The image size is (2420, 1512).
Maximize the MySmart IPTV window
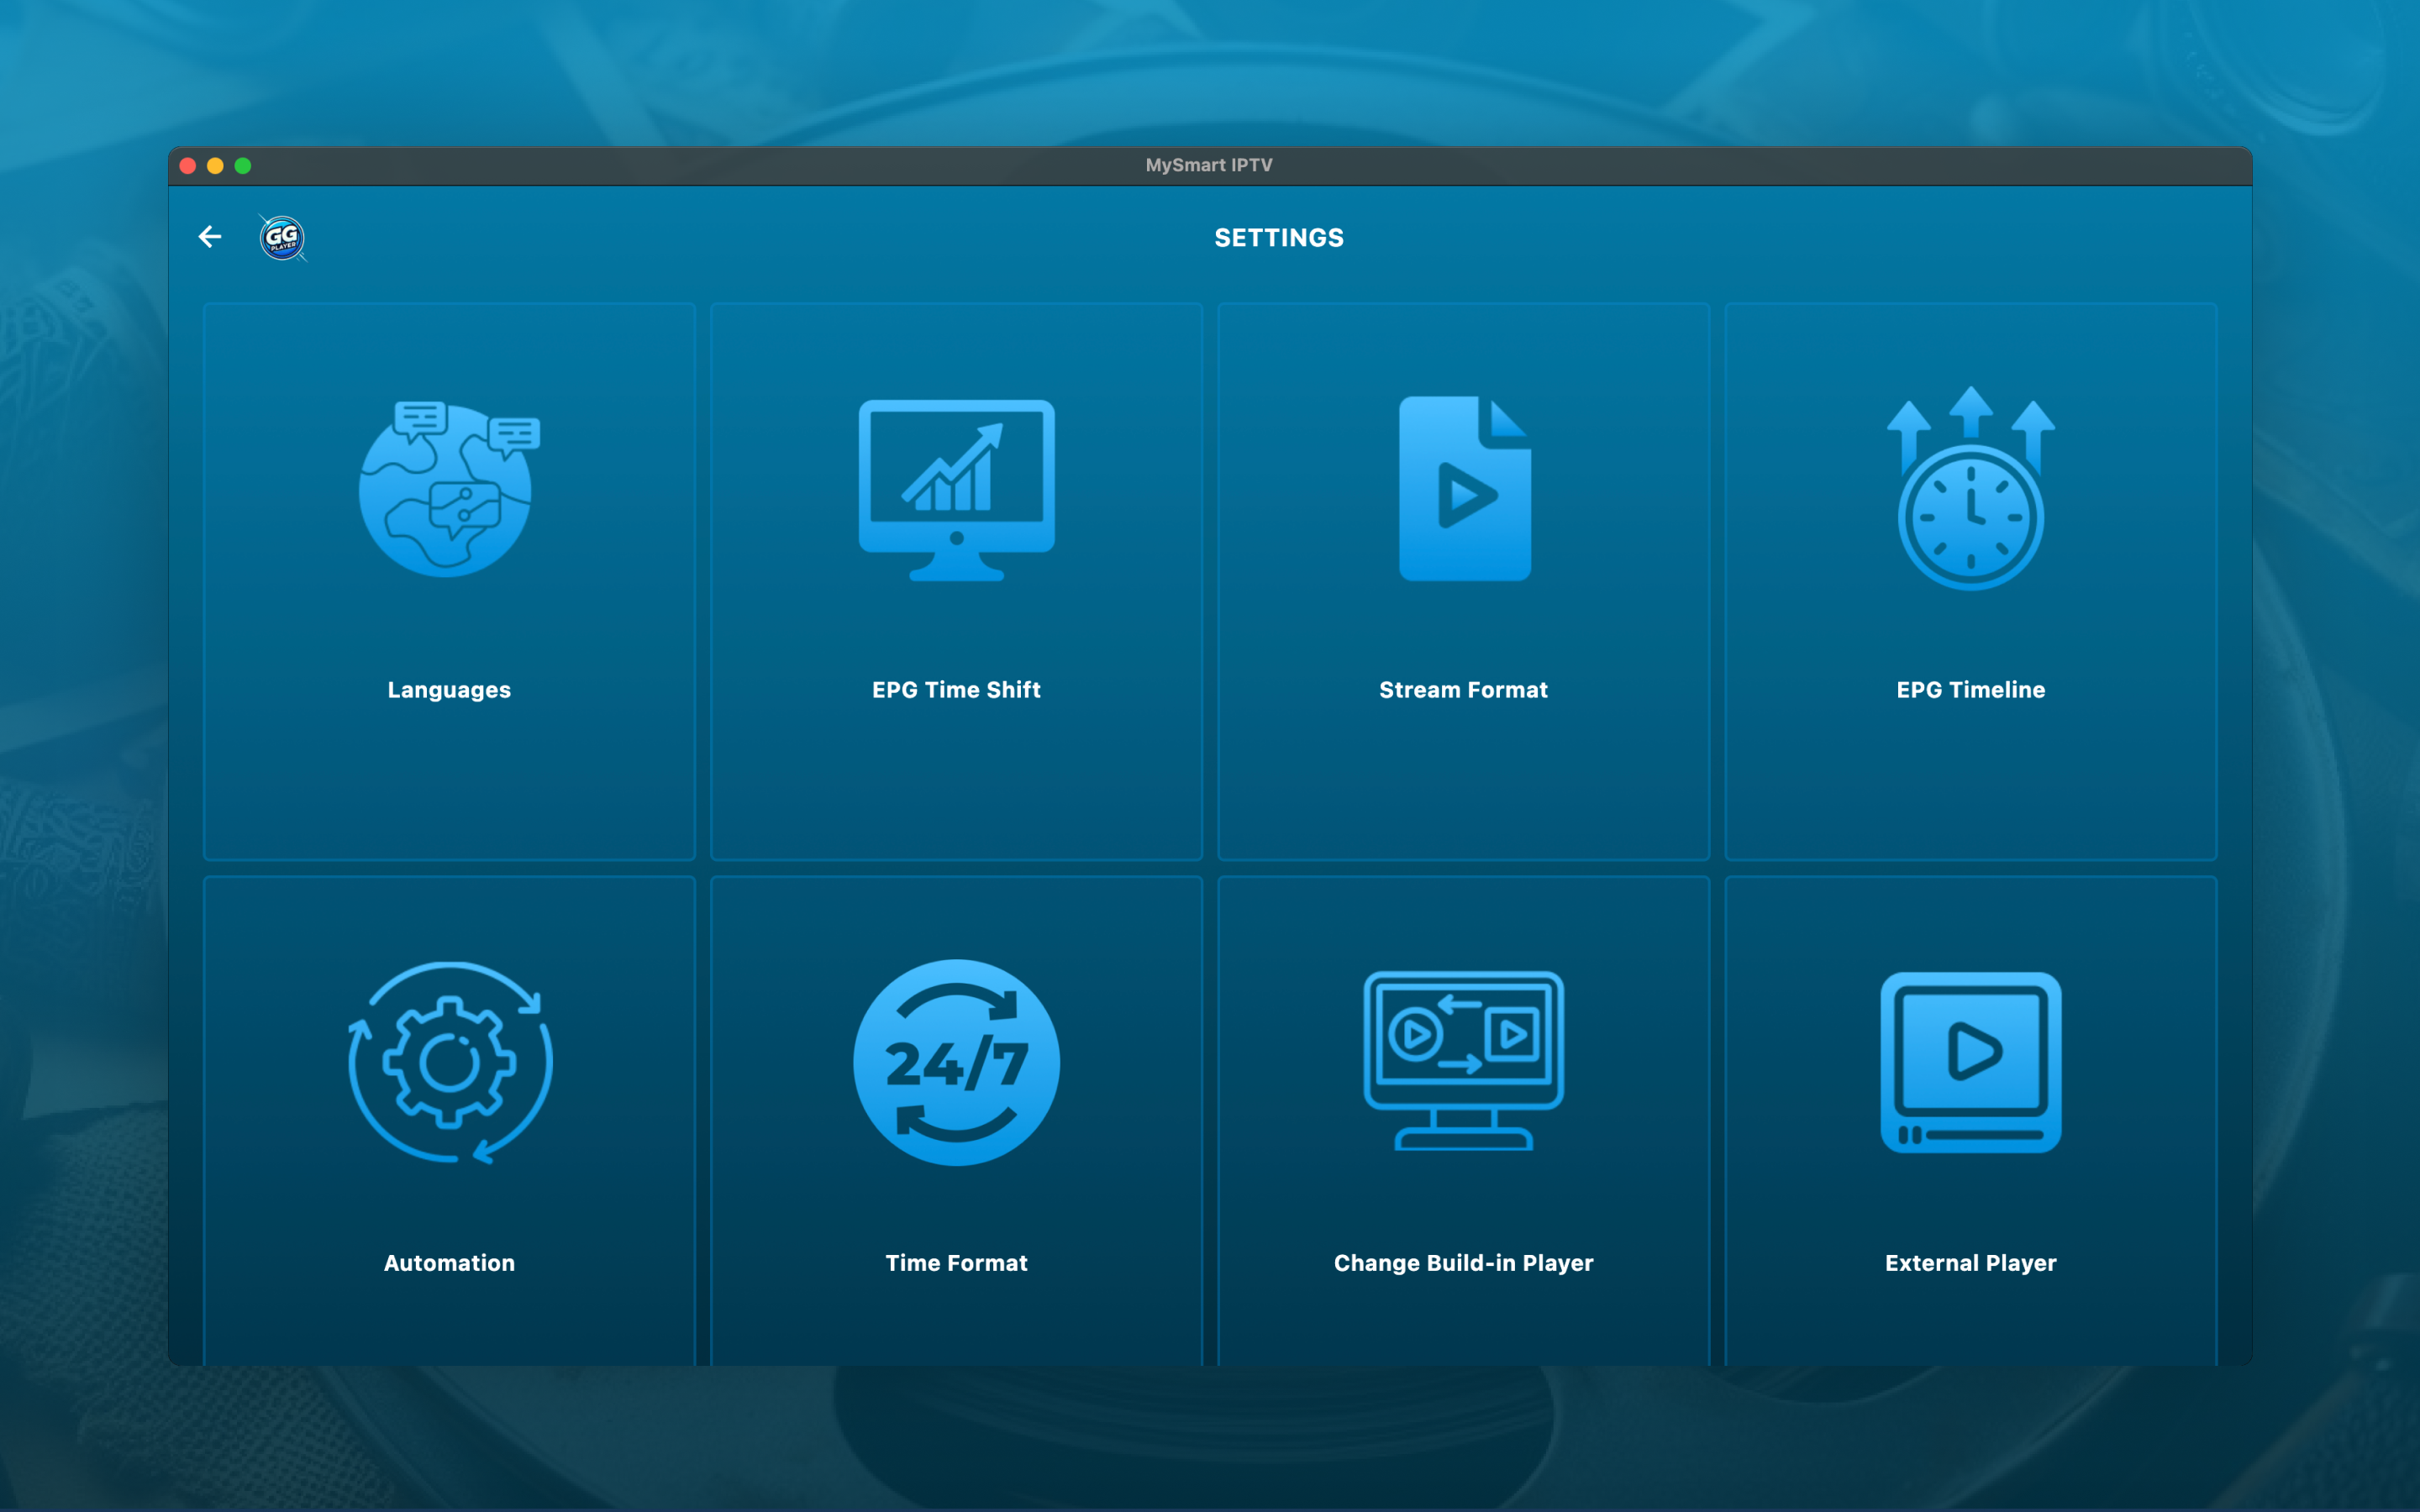tap(243, 166)
